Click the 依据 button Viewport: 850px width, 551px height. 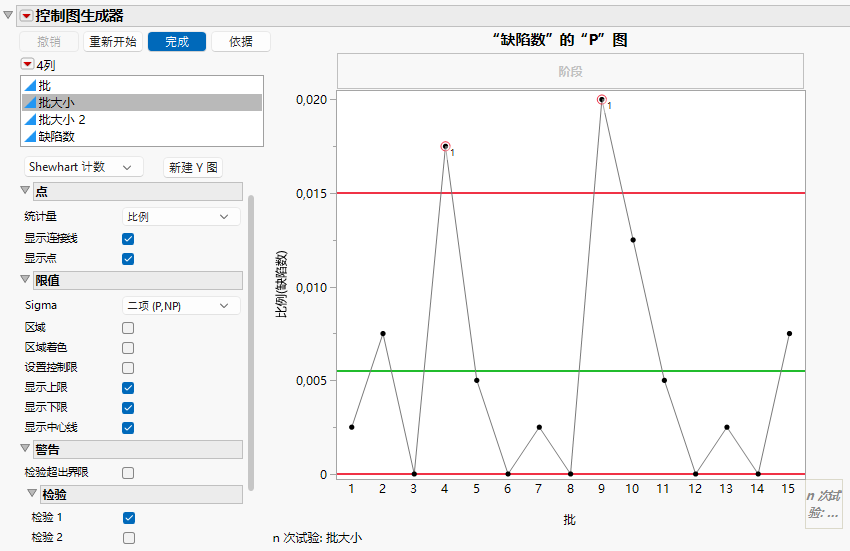pyautogui.click(x=241, y=42)
